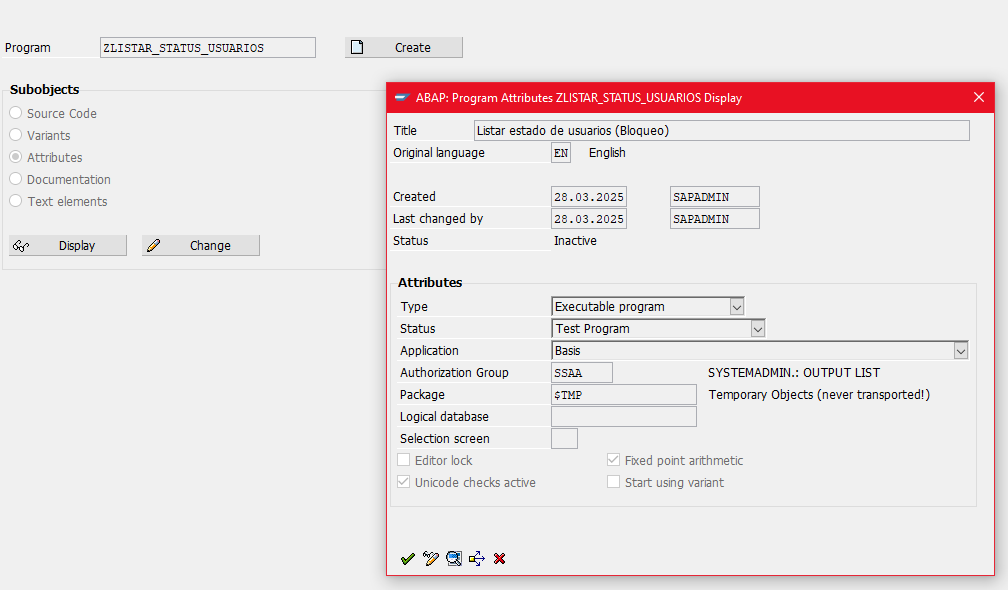Select the Attributes radio button
The width and height of the screenshot is (1008, 590).
click(16, 157)
